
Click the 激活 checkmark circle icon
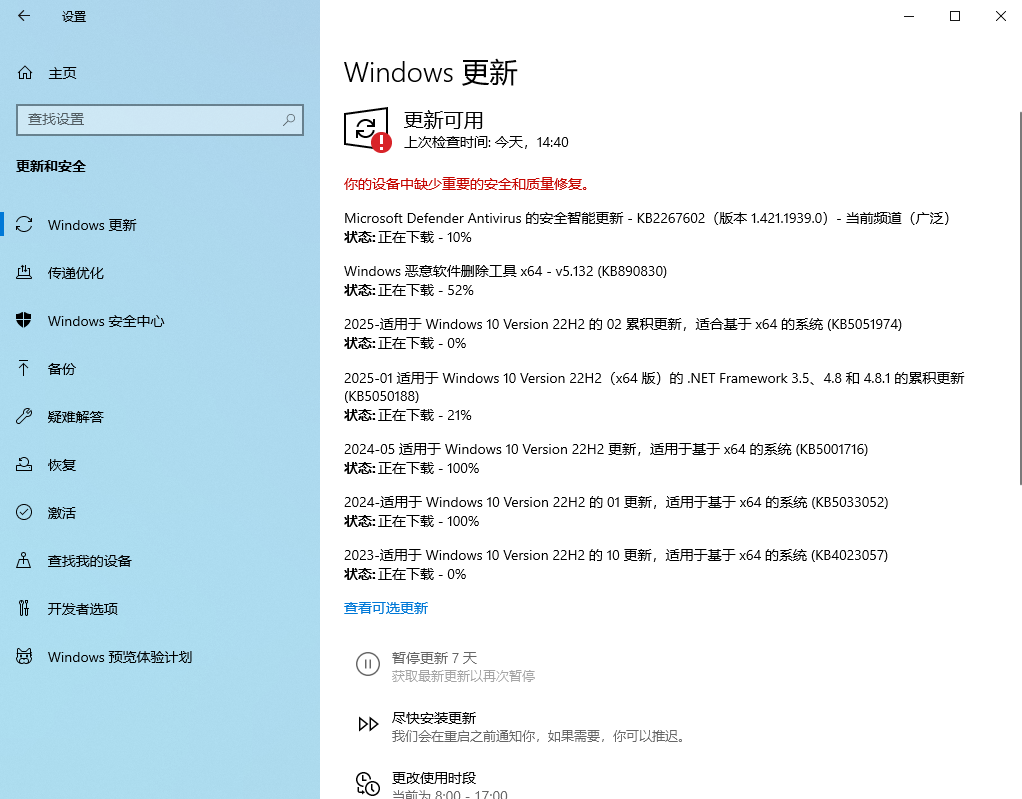coord(24,512)
